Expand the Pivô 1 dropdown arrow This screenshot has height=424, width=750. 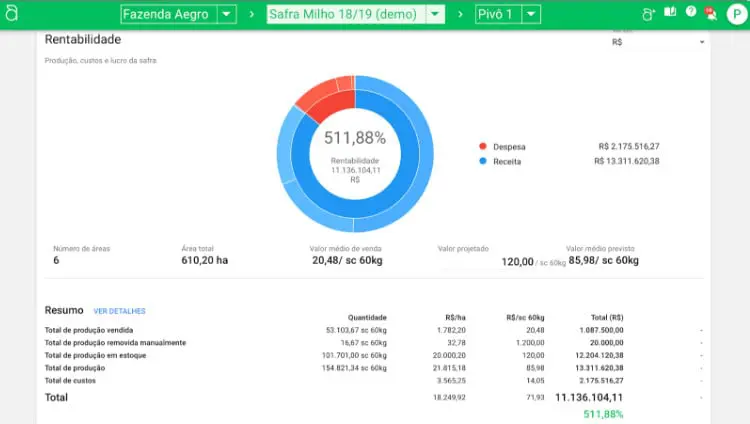point(530,14)
